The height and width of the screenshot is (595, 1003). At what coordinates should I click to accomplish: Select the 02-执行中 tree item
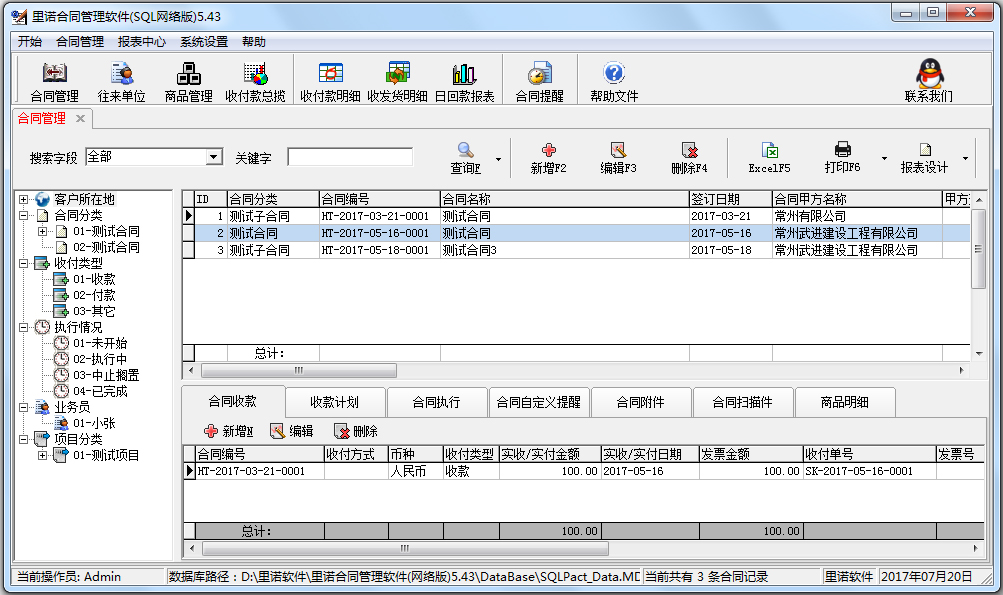pyautogui.click(x=91, y=359)
